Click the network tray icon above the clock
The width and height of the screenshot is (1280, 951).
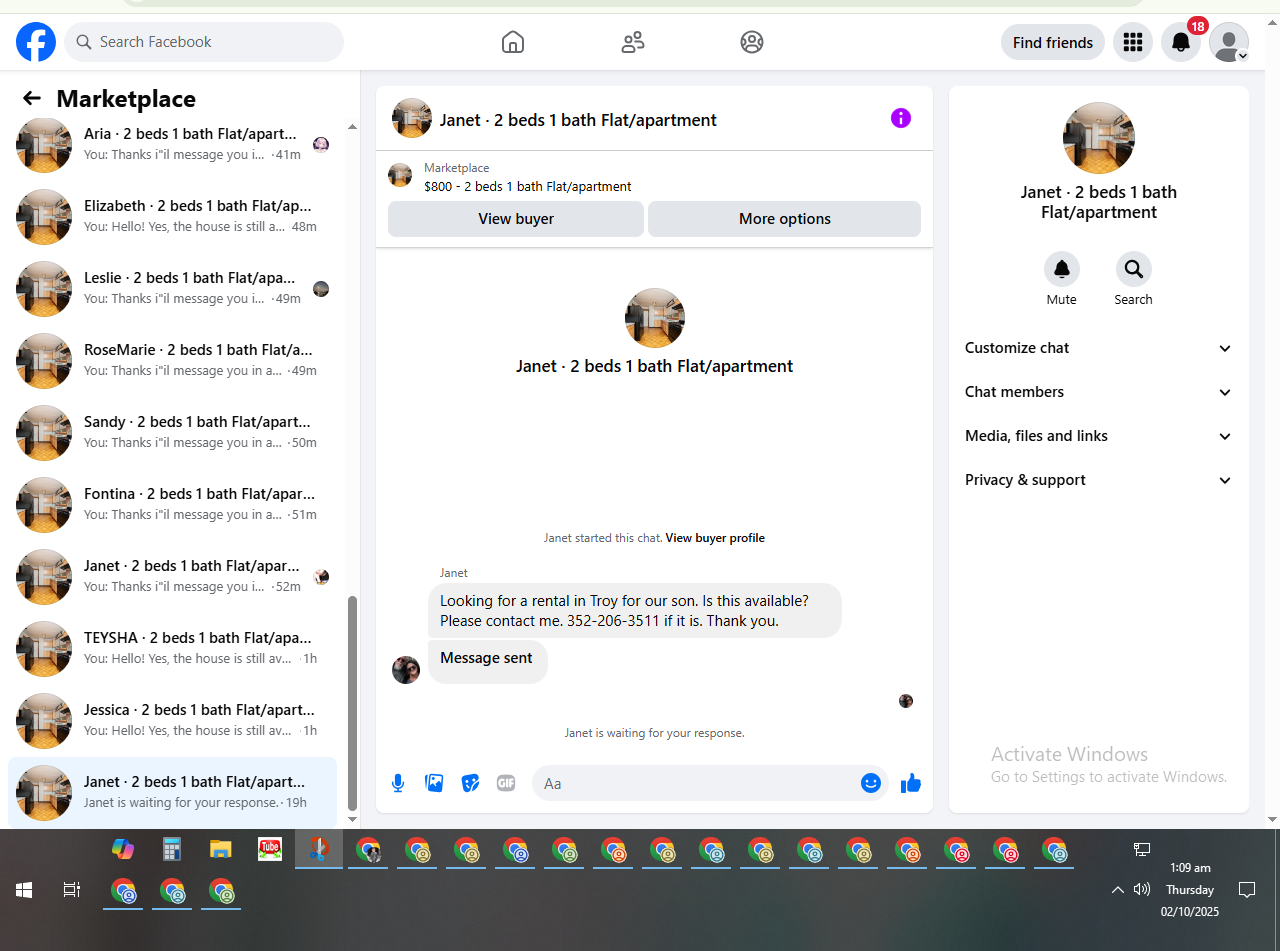tap(1142, 850)
